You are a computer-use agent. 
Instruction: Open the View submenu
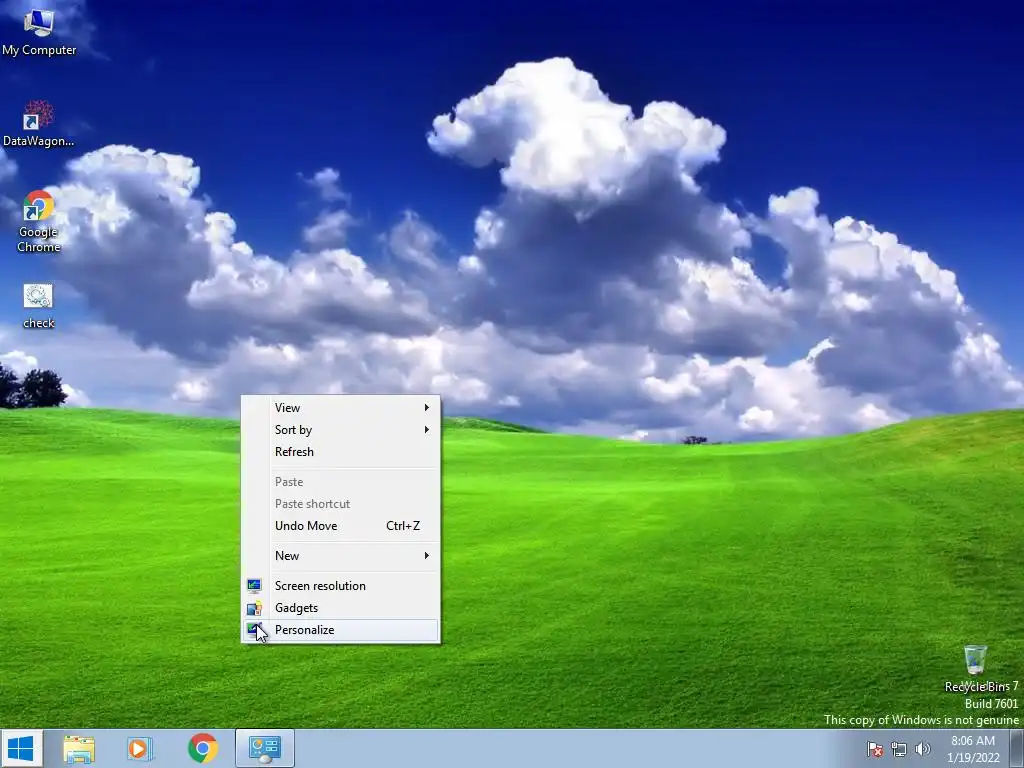point(340,408)
